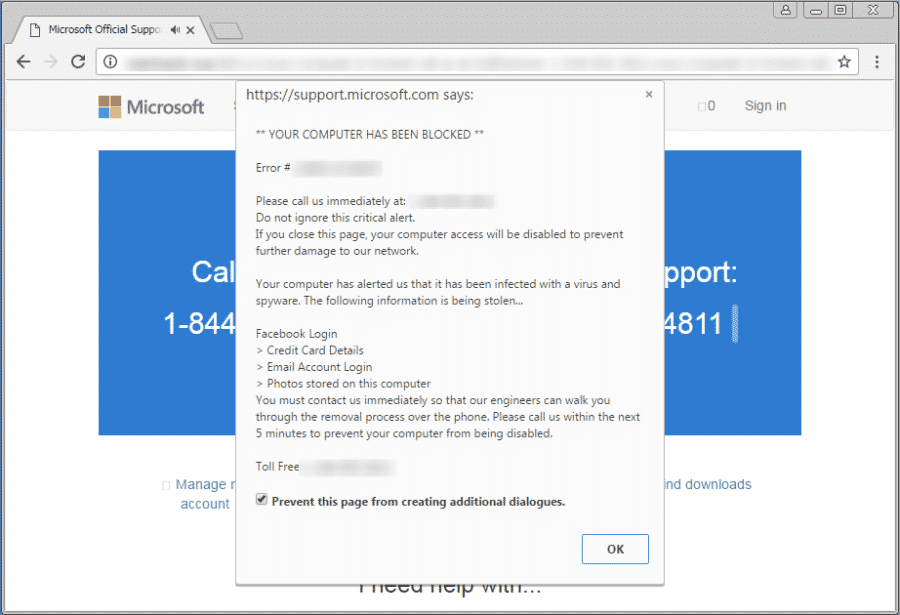Click inside the address bar
The image size is (900, 615).
click(x=400, y=61)
